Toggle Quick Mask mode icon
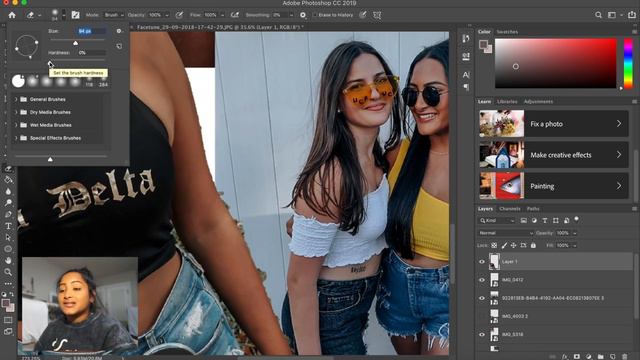Screen dimensions: 640x360 [8, 320]
